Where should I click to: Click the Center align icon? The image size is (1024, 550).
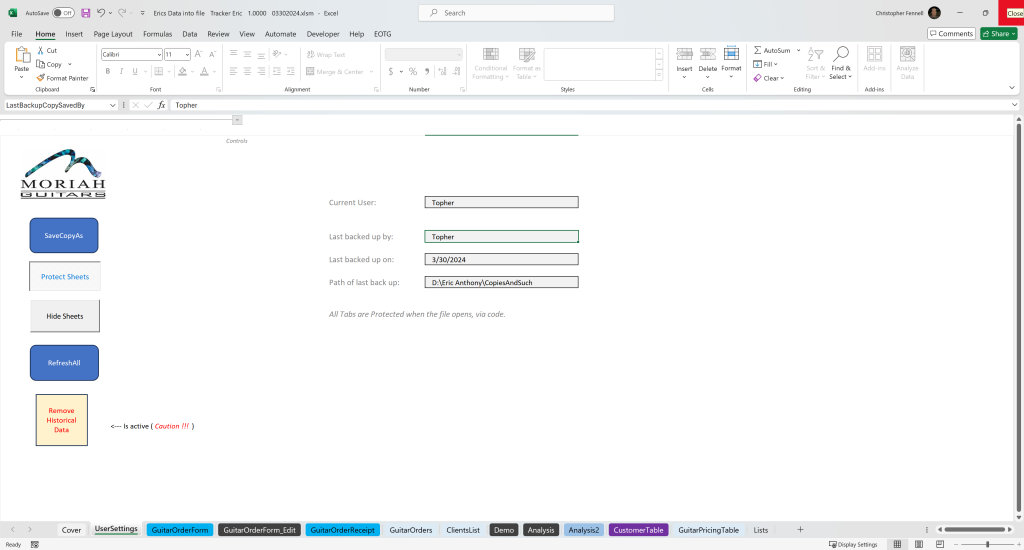point(248,71)
